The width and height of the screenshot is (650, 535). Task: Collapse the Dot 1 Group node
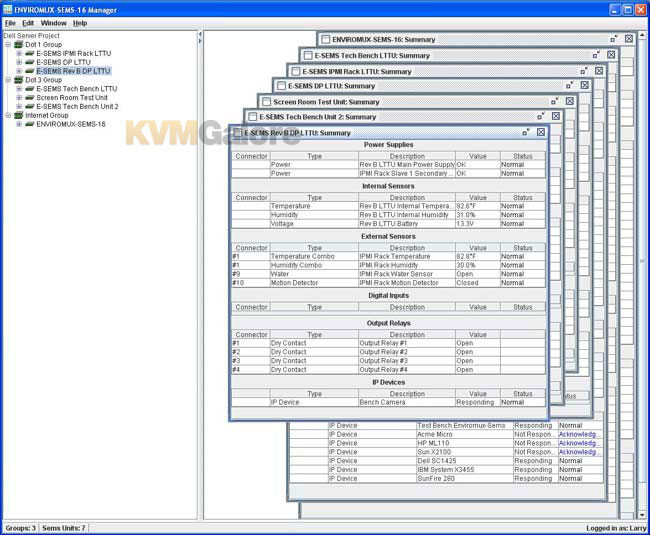point(8,44)
